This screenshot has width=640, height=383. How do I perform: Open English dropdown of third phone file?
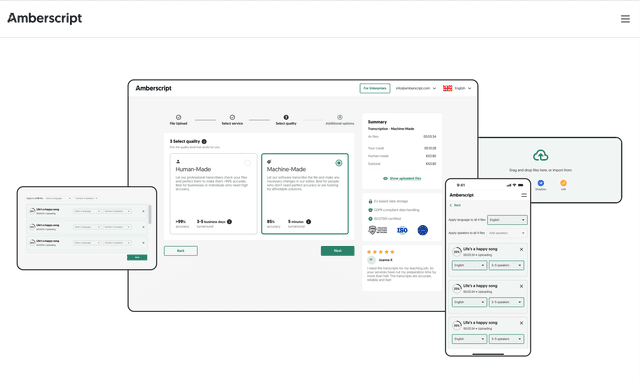(x=469, y=339)
